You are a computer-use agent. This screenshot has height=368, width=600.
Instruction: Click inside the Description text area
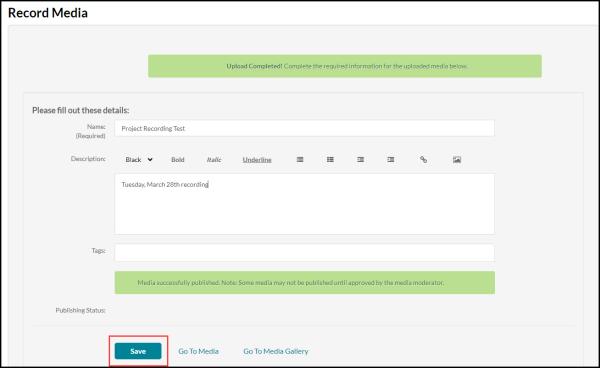click(305, 204)
